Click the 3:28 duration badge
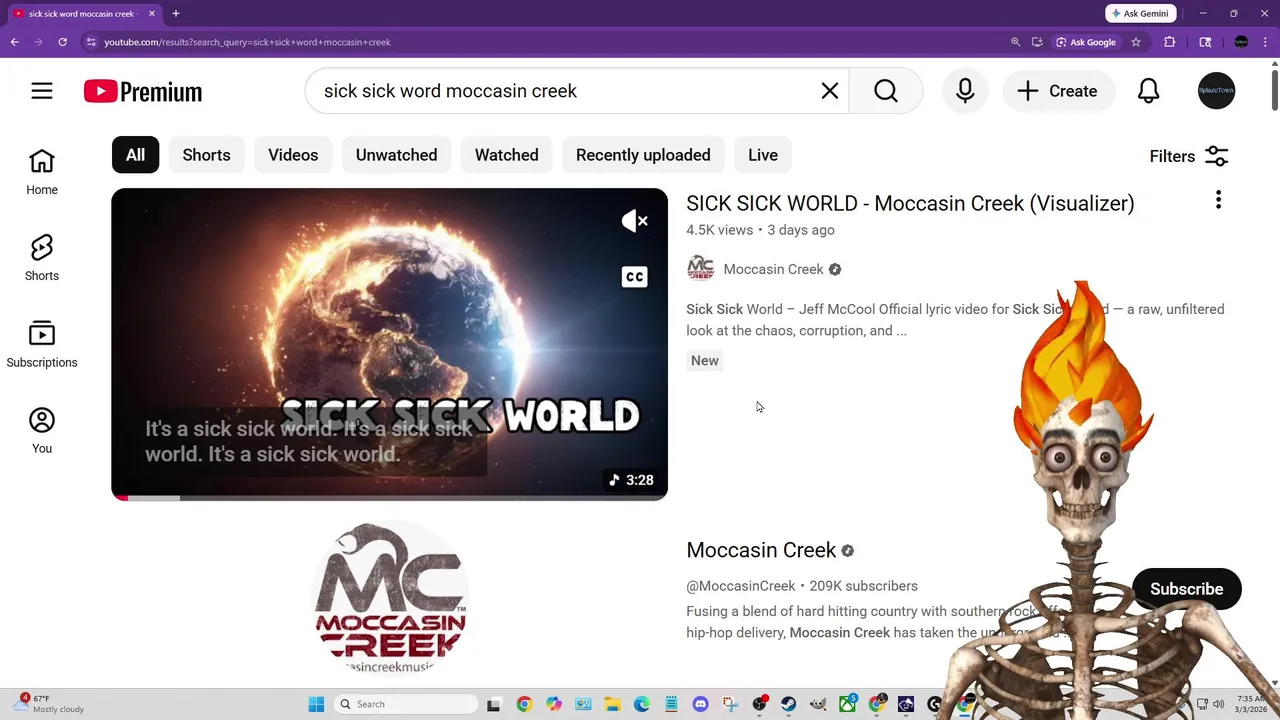The image size is (1280, 720). click(x=631, y=480)
